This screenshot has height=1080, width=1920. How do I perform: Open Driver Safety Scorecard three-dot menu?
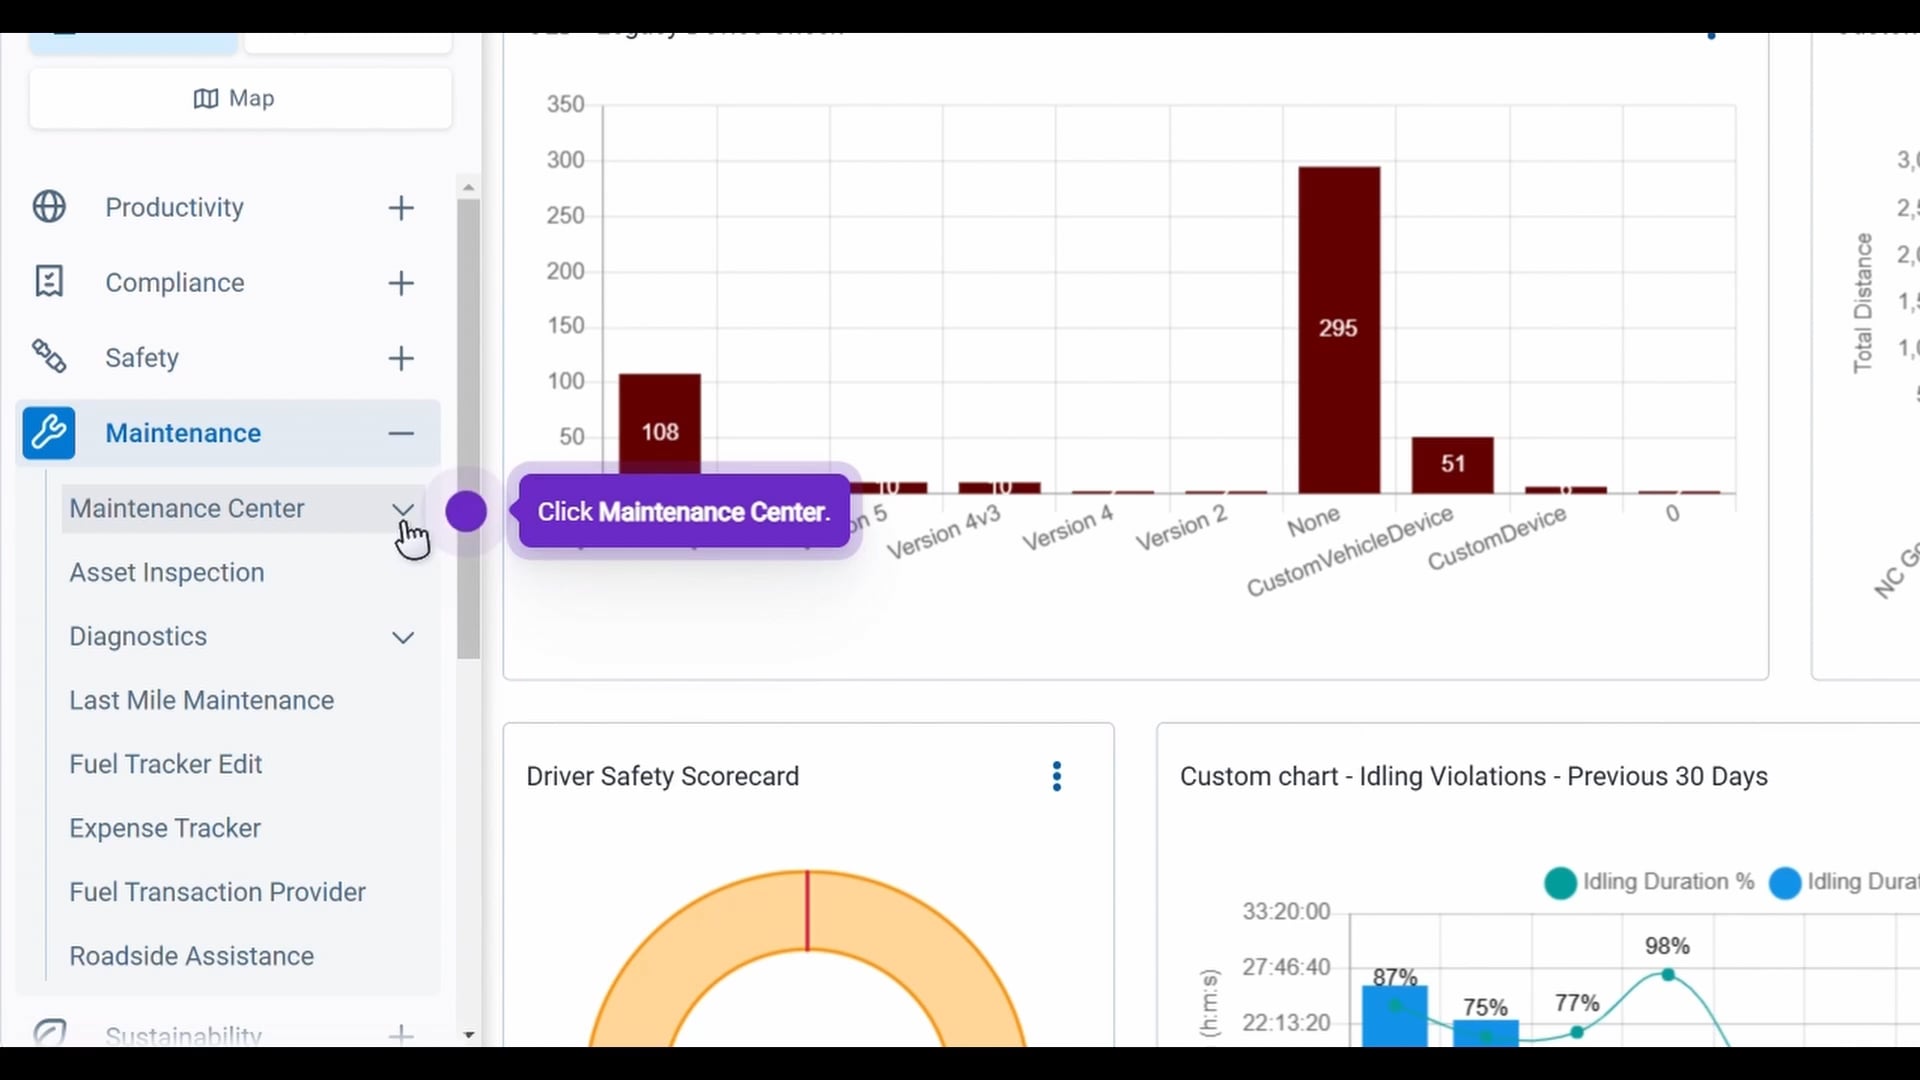click(1057, 776)
